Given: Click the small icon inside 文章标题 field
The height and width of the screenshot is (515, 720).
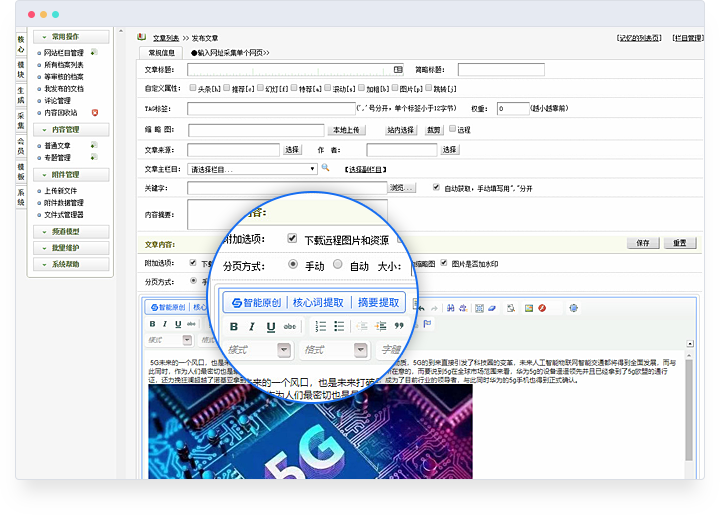Looking at the screenshot, I should [x=398, y=69].
